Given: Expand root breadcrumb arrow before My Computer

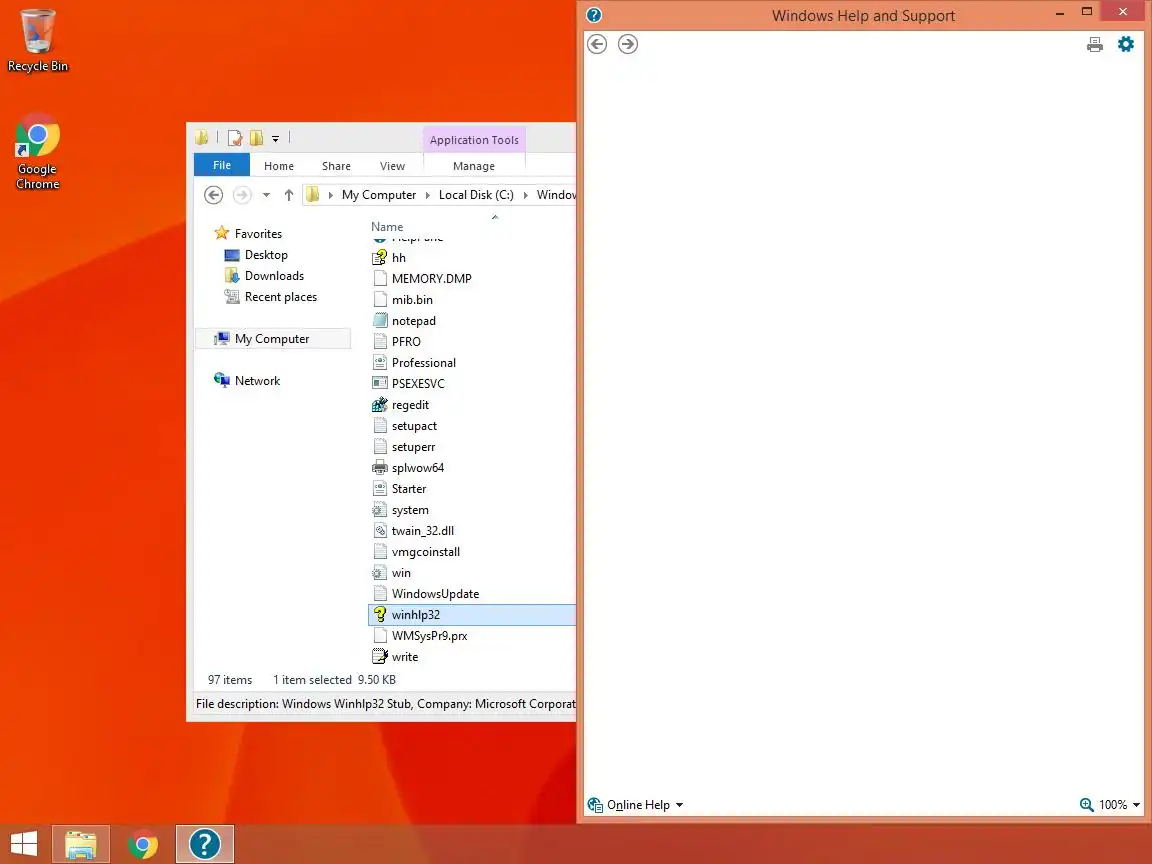Looking at the screenshot, I should 331,195.
